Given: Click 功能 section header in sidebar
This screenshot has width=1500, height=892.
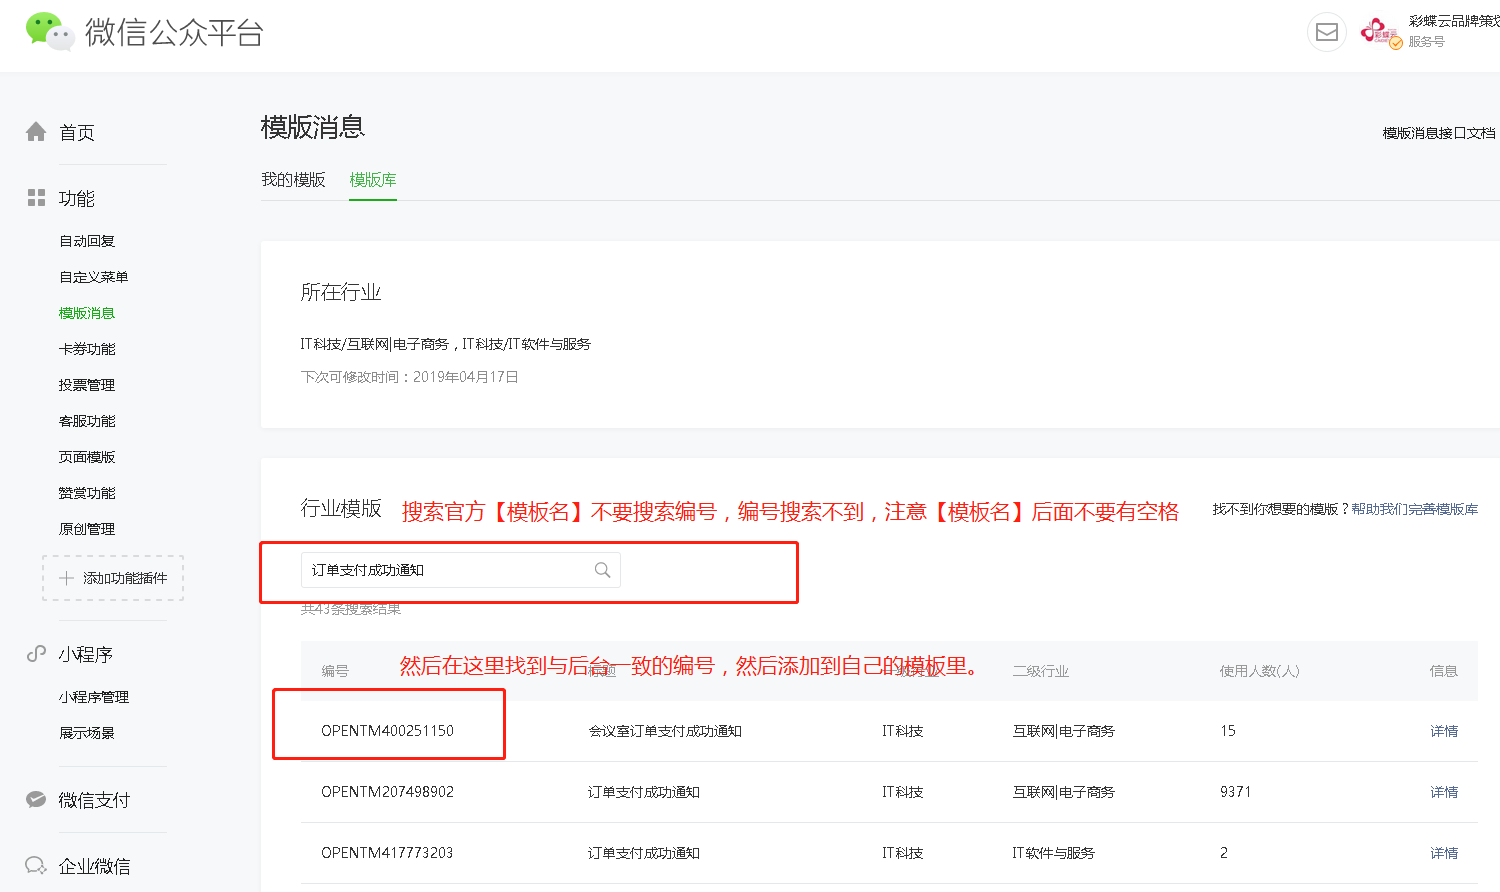Looking at the screenshot, I should (x=77, y=199).
